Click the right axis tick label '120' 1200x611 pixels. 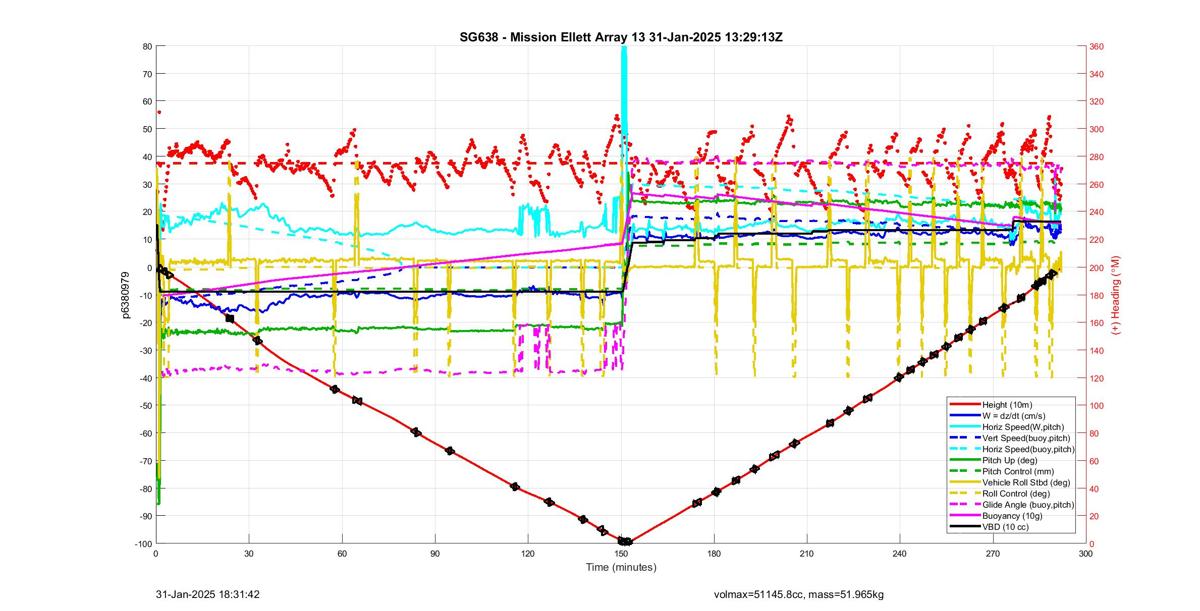pyautogui.click(x=1096, y=378)
